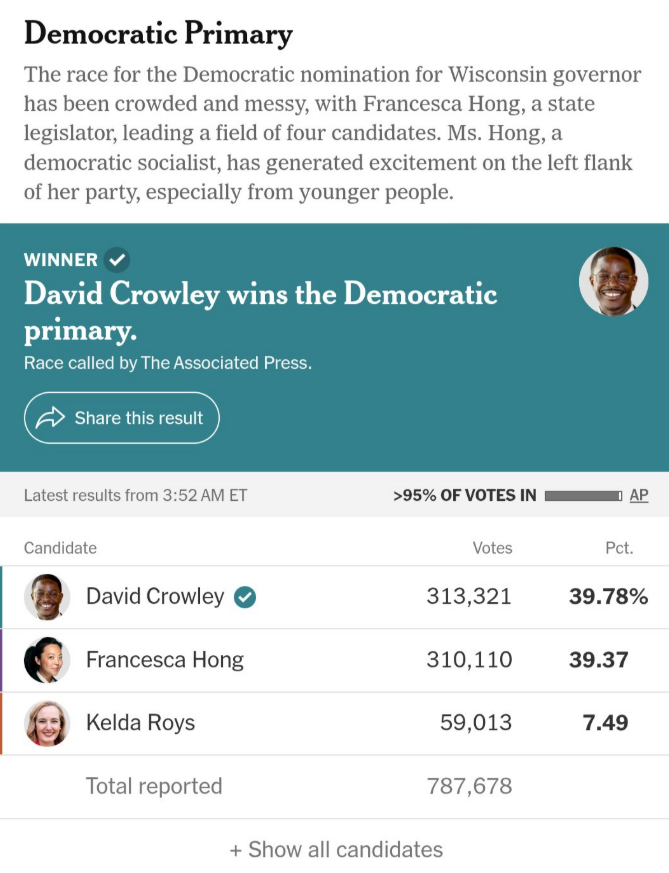Click the Votes column header
This screenshot has height=873, width=669.
tap(493, 548)
